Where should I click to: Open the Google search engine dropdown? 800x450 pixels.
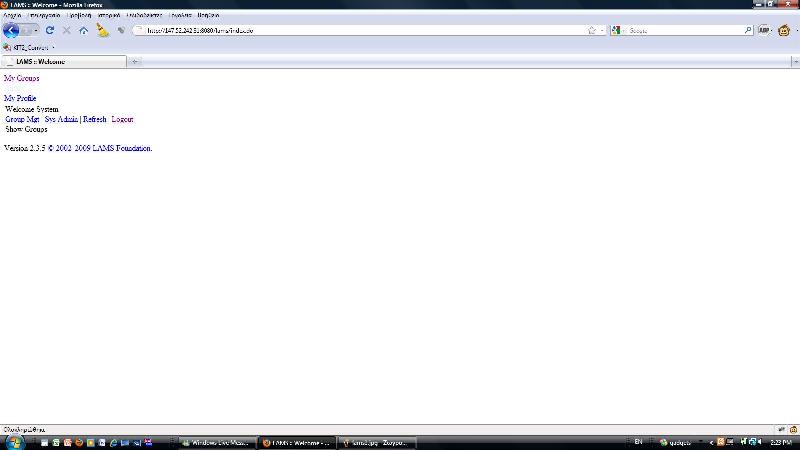pyautogui.click(x=618, y=30)
